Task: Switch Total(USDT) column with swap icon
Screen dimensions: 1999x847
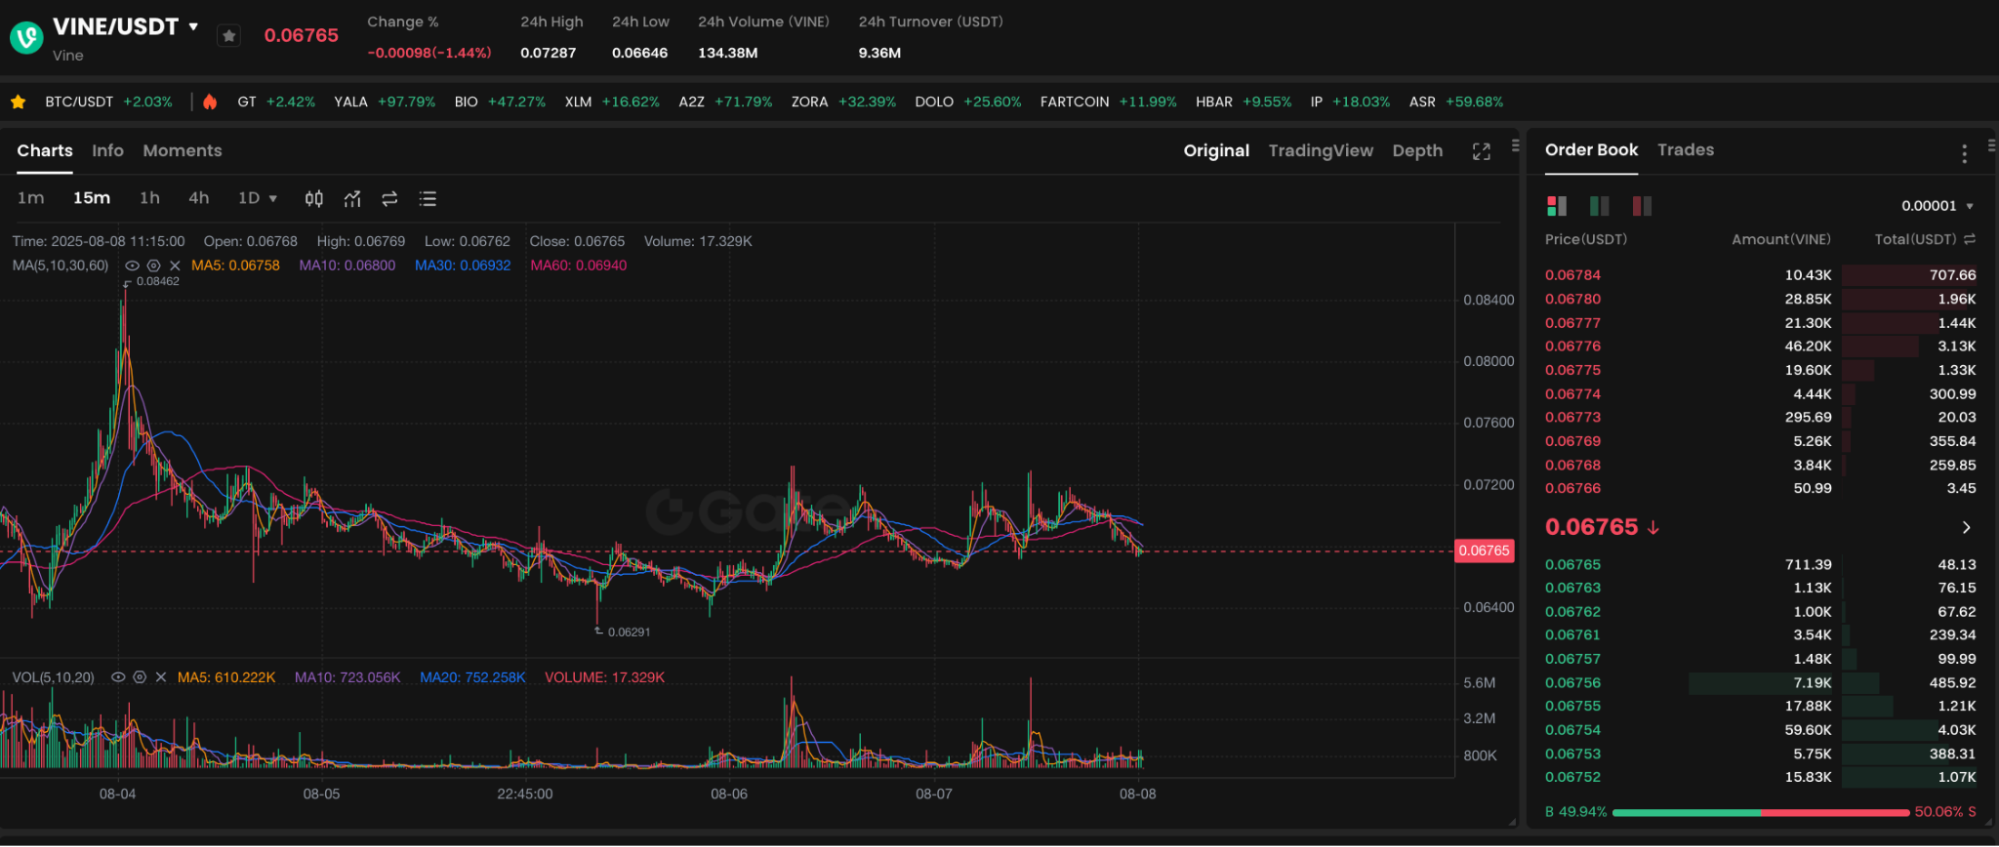Action: click(x=1970, y=240)
